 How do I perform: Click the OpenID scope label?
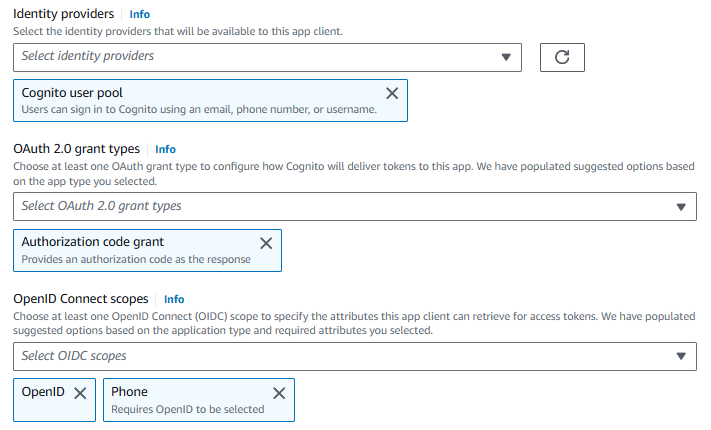(43, 391)
